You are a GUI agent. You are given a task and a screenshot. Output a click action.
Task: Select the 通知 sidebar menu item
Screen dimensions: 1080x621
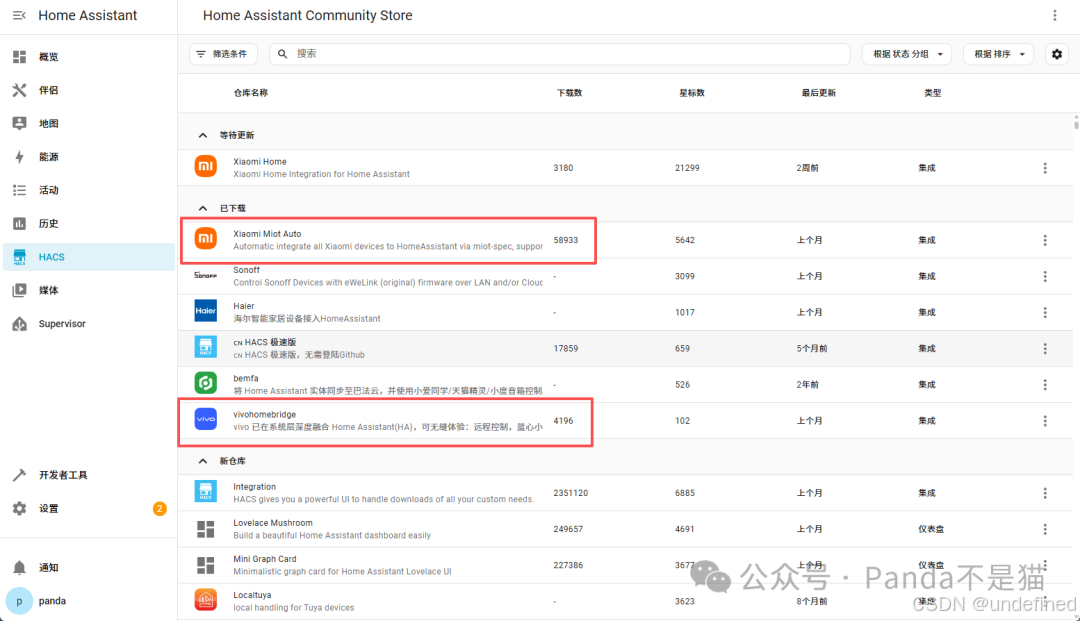coord(89,567)
